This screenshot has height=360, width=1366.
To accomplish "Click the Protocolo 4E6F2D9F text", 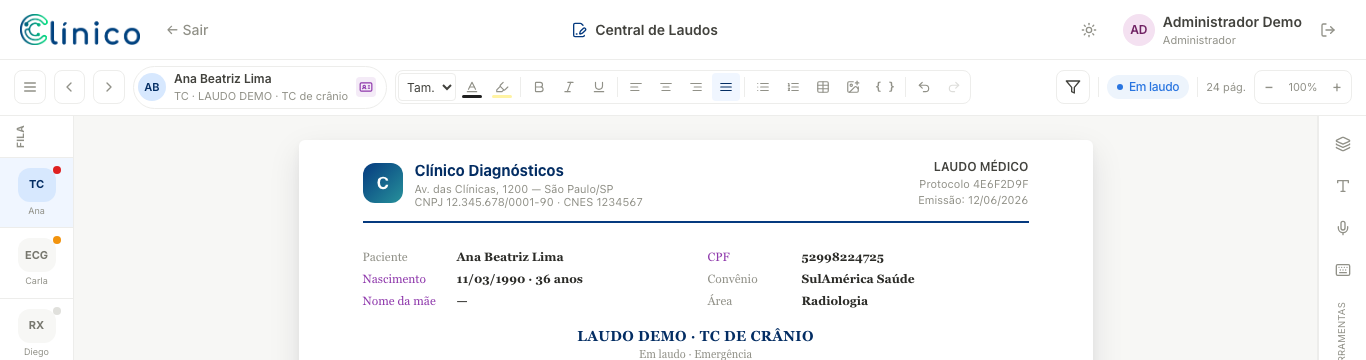I will pyautogui.click(x=974, y=184).
